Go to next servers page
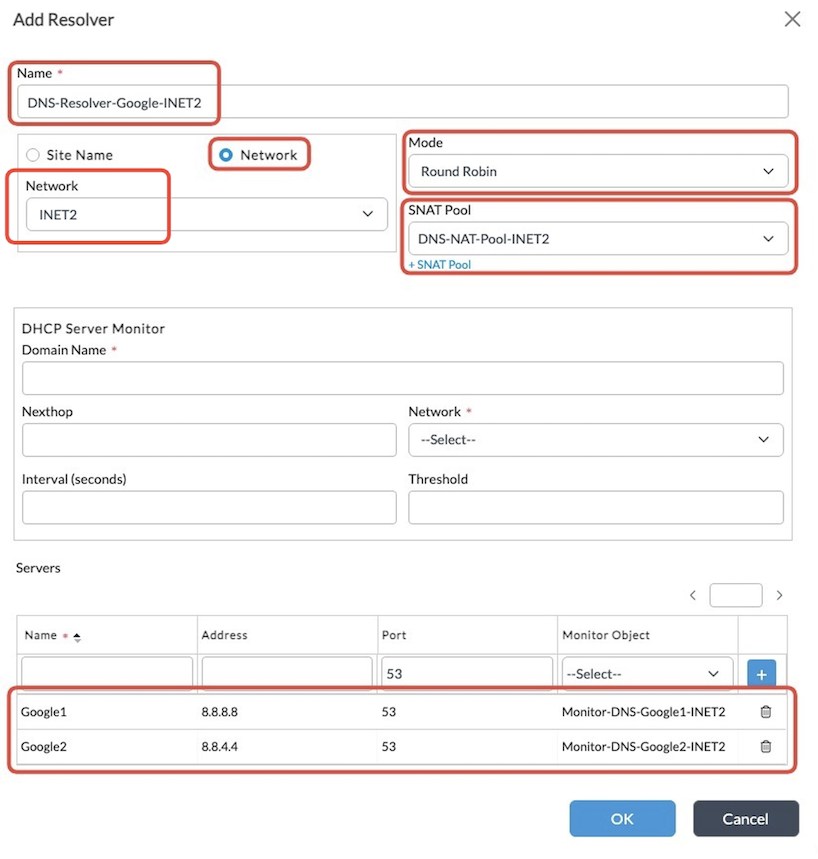Viewport: 818px width, 859px height. pyautogui.click(x=780, y=595)
